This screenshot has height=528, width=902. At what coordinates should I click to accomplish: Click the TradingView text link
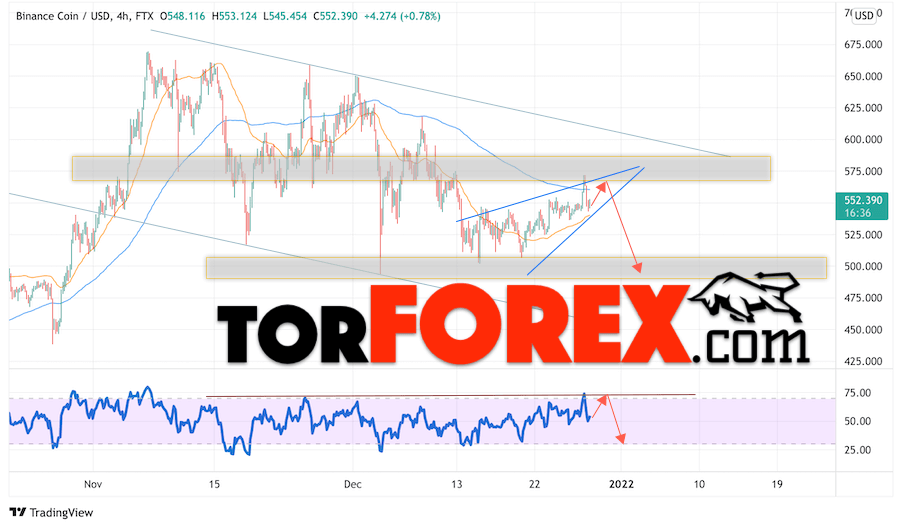point(61,512)
